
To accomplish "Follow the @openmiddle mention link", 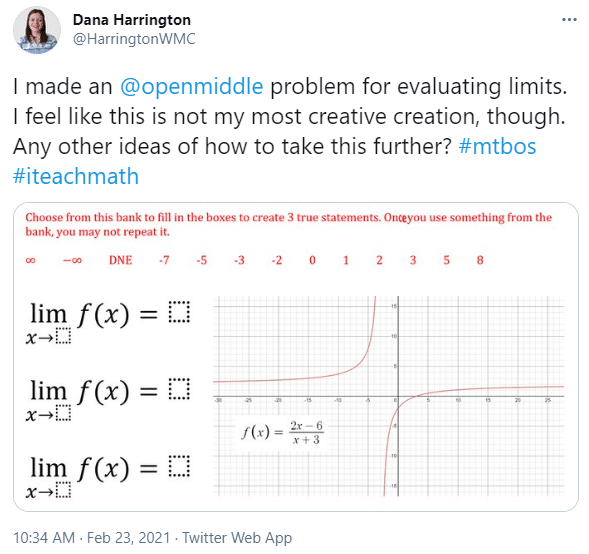I will [192, 86].
